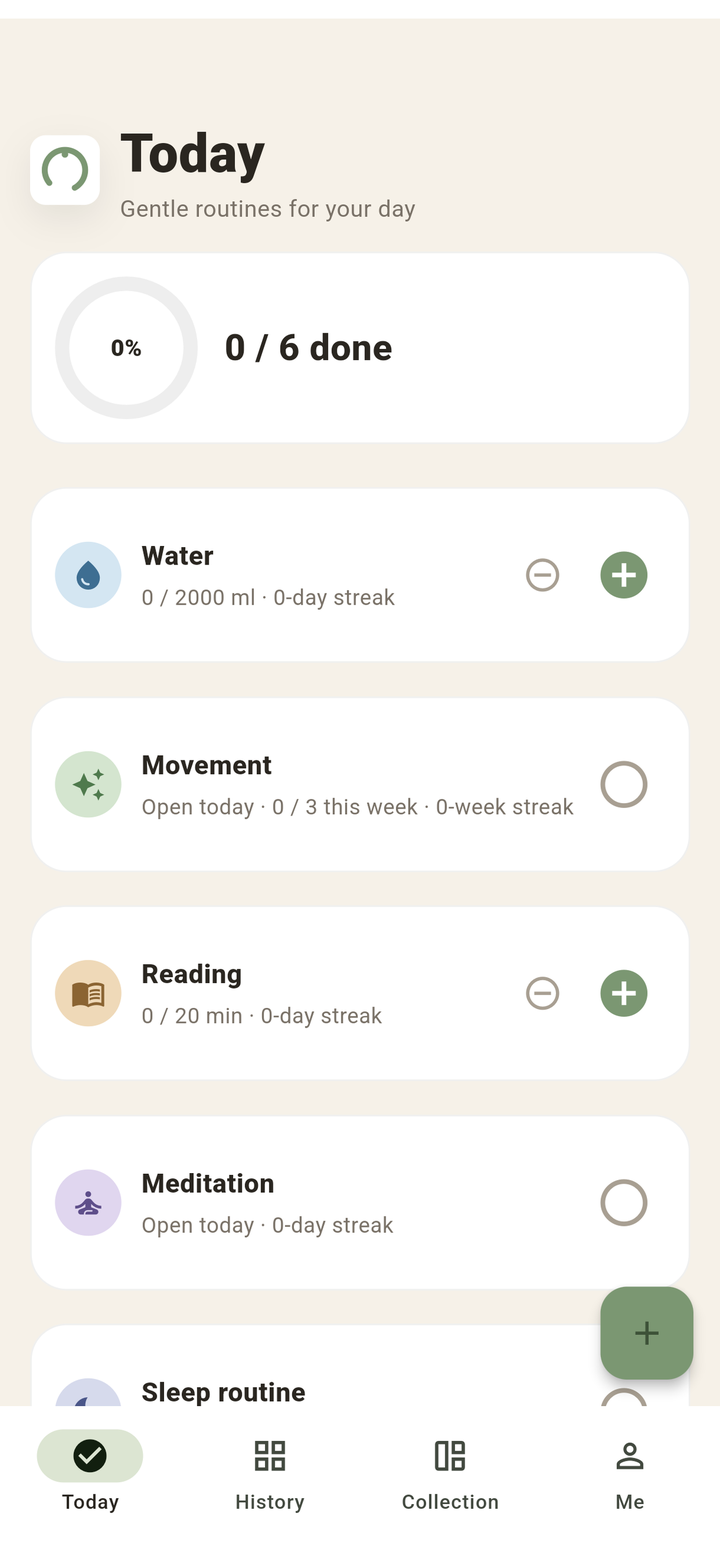Subtract Reading minutes with minus button

click(542, 993)
